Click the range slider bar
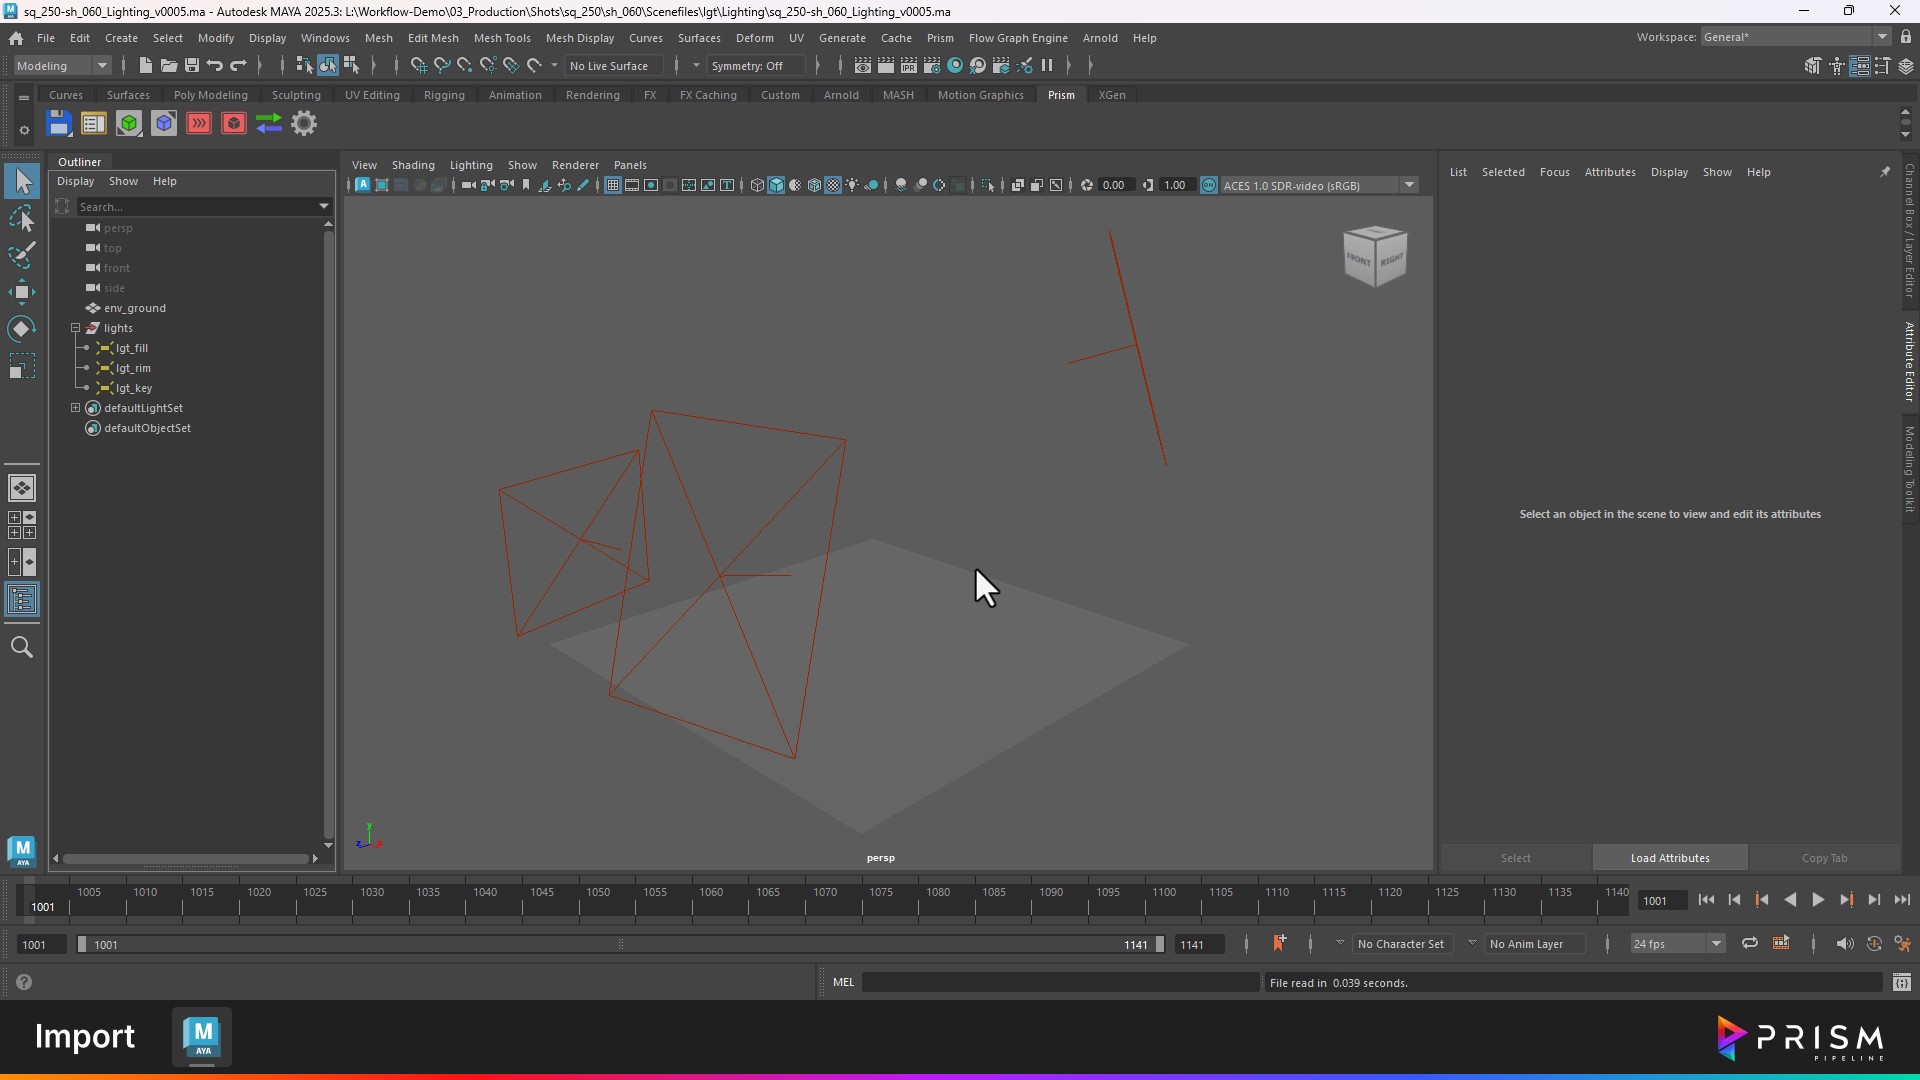The height and width of the screenshot is (1080, 1920). pos(620,945)
